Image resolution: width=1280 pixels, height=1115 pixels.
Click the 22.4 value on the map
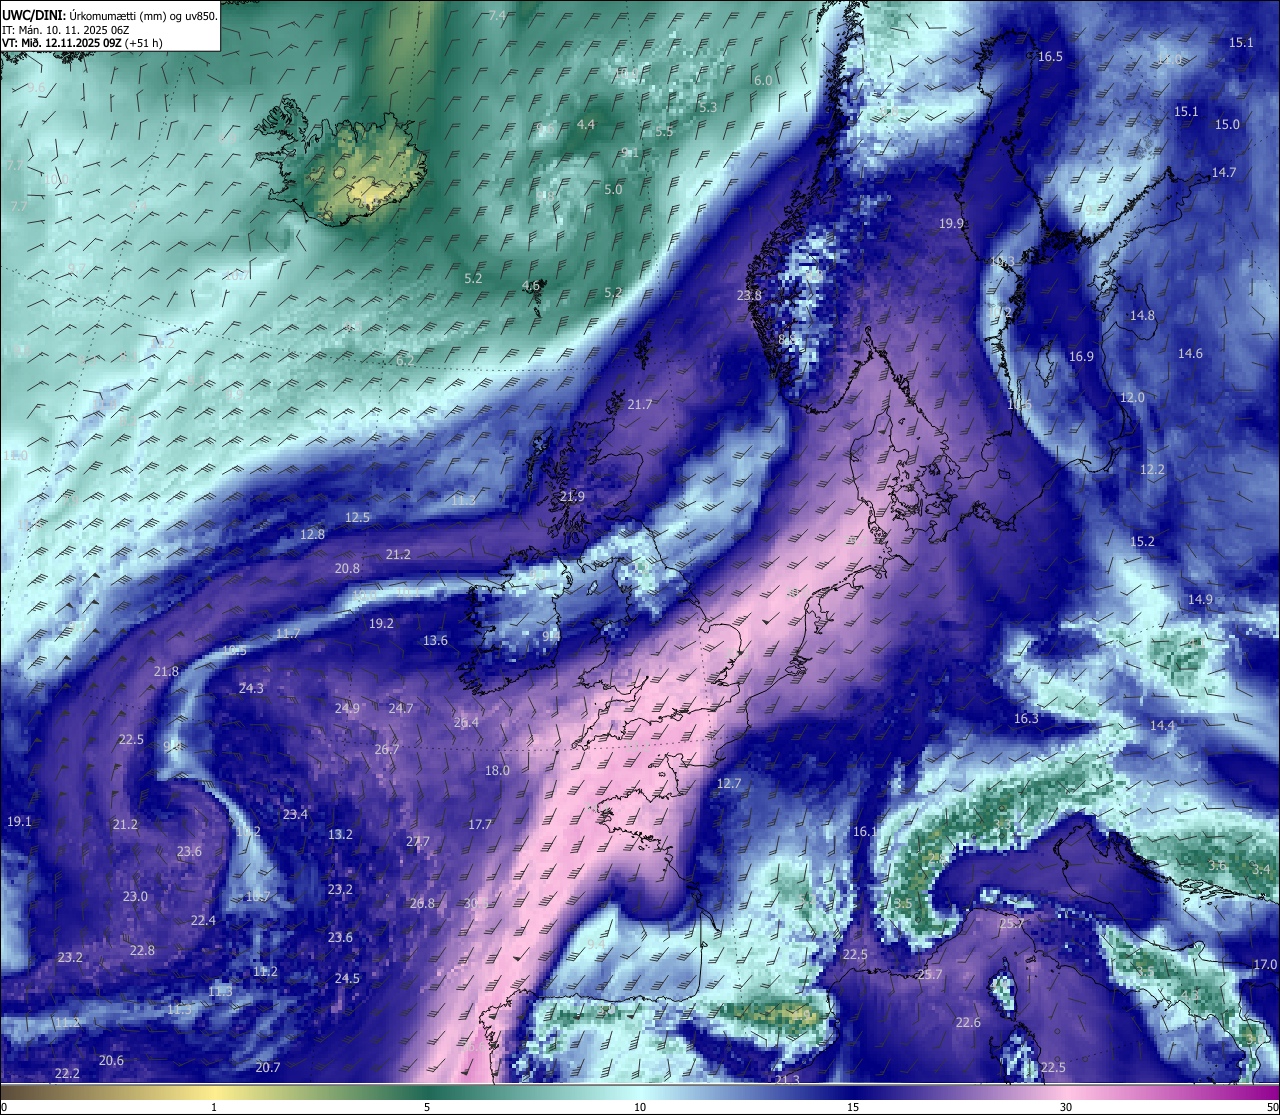click(x=203, y=921)
